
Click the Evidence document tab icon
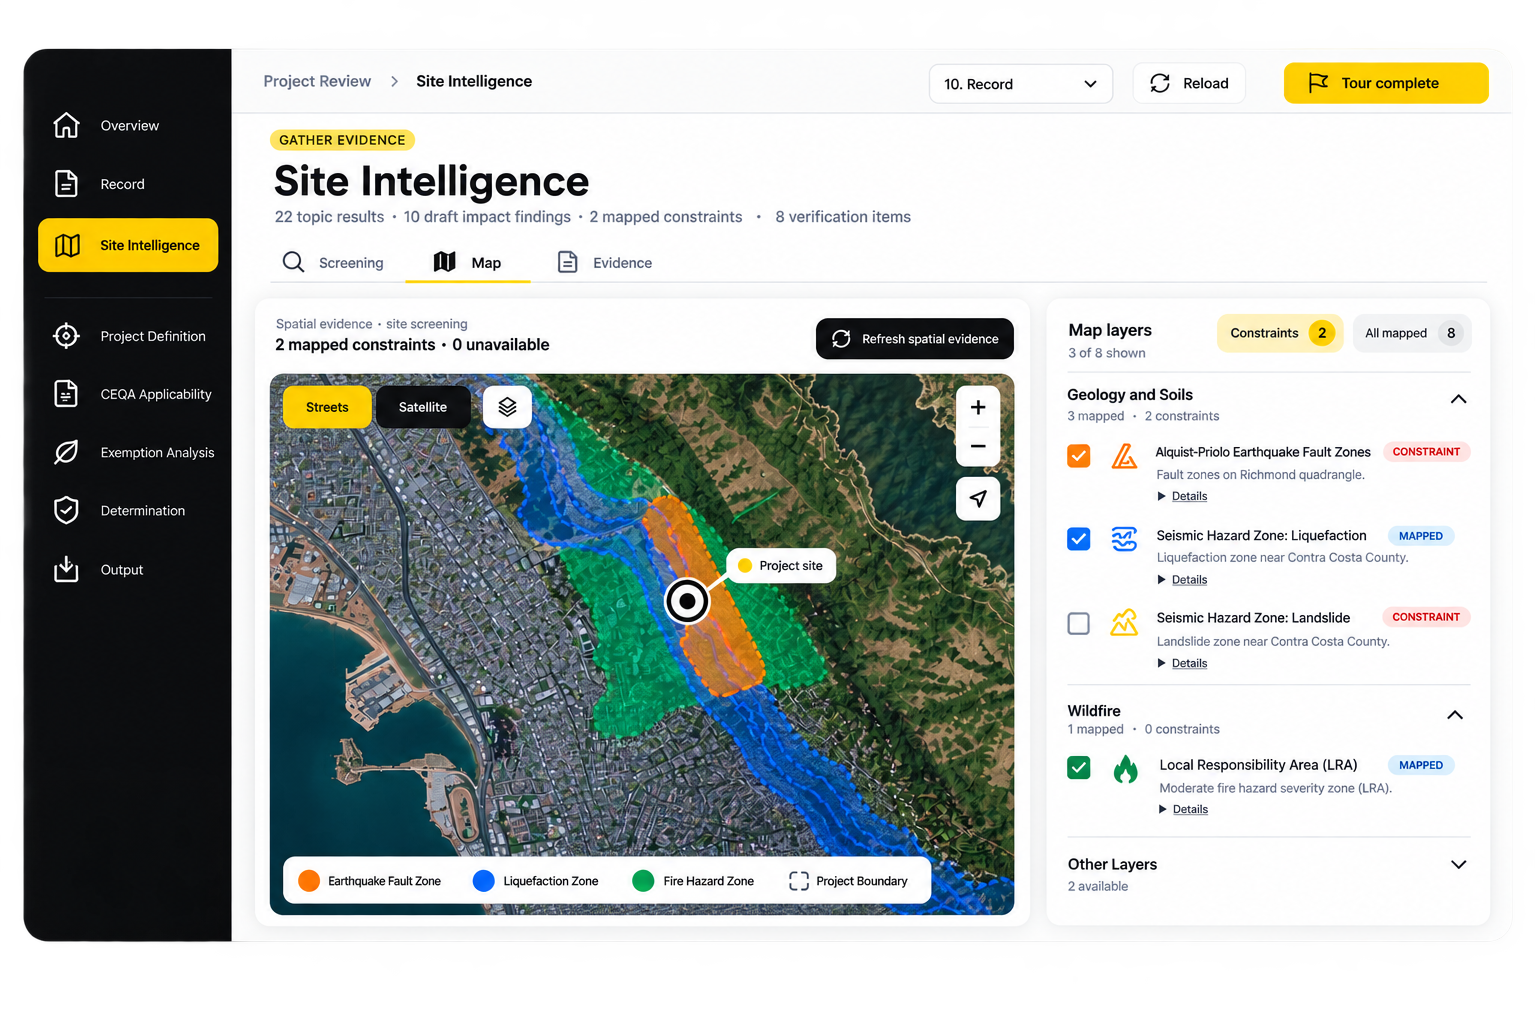[x=567, y=262]
